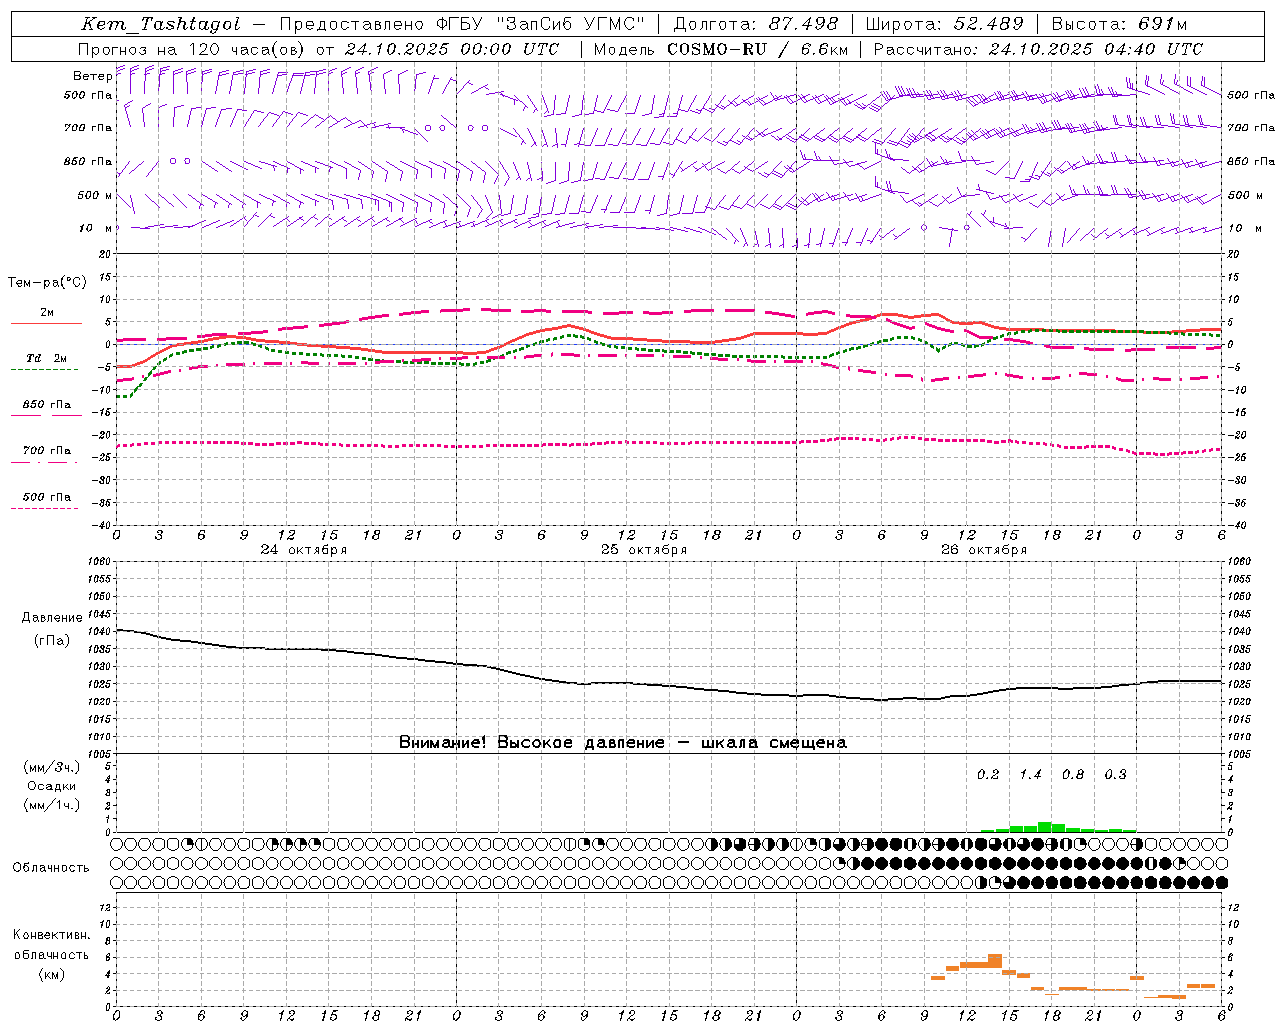The width and height of the screenshot is (1280, 1024).
Task: Select the '(мм/3ч.)' unit label
Action: click(x=52, y=767)
